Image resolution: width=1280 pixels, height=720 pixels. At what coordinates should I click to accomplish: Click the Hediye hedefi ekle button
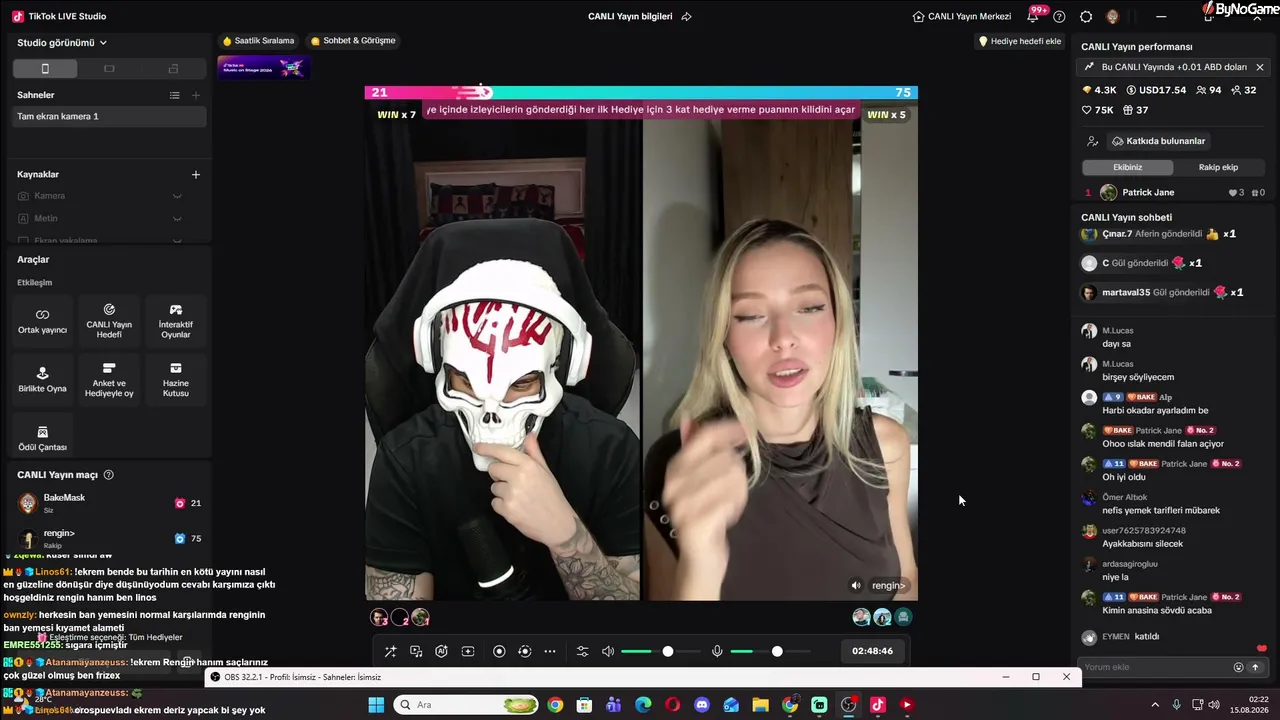(1019, 41)
